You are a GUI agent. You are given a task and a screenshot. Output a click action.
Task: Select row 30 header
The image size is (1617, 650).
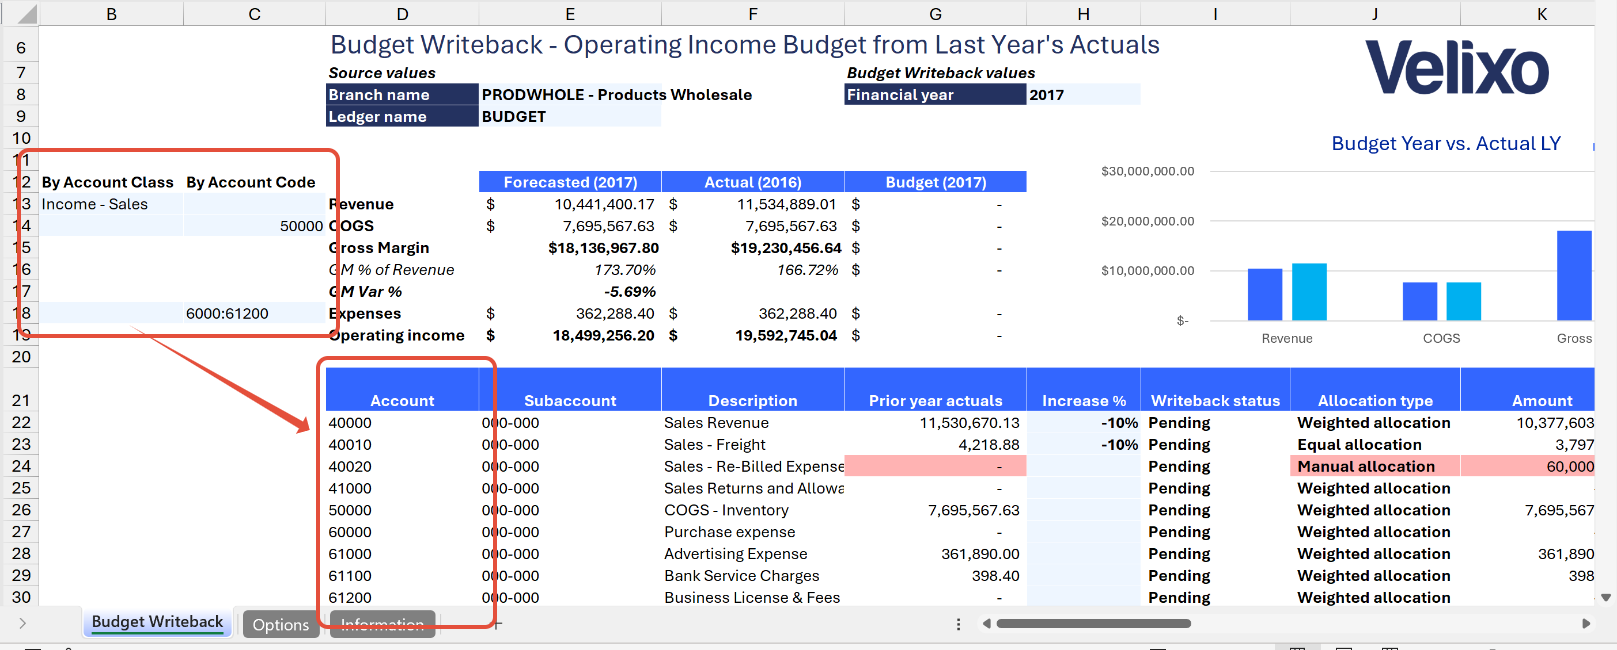(21, 597)
